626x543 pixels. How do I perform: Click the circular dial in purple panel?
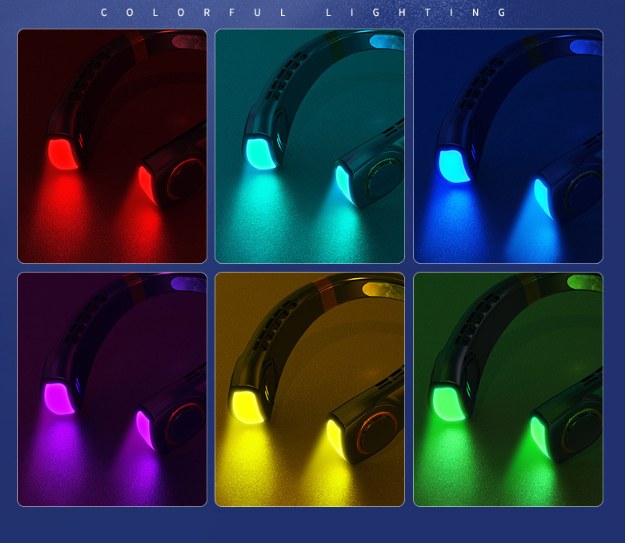(186, 425)
